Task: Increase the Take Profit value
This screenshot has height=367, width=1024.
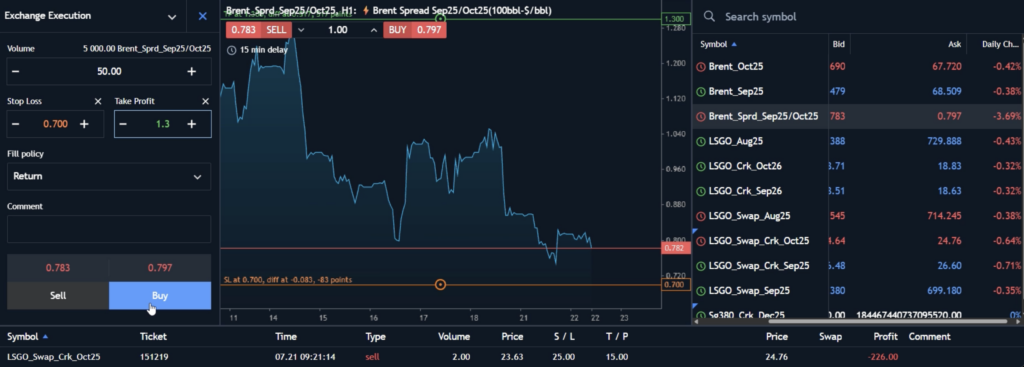Action: 191,124
